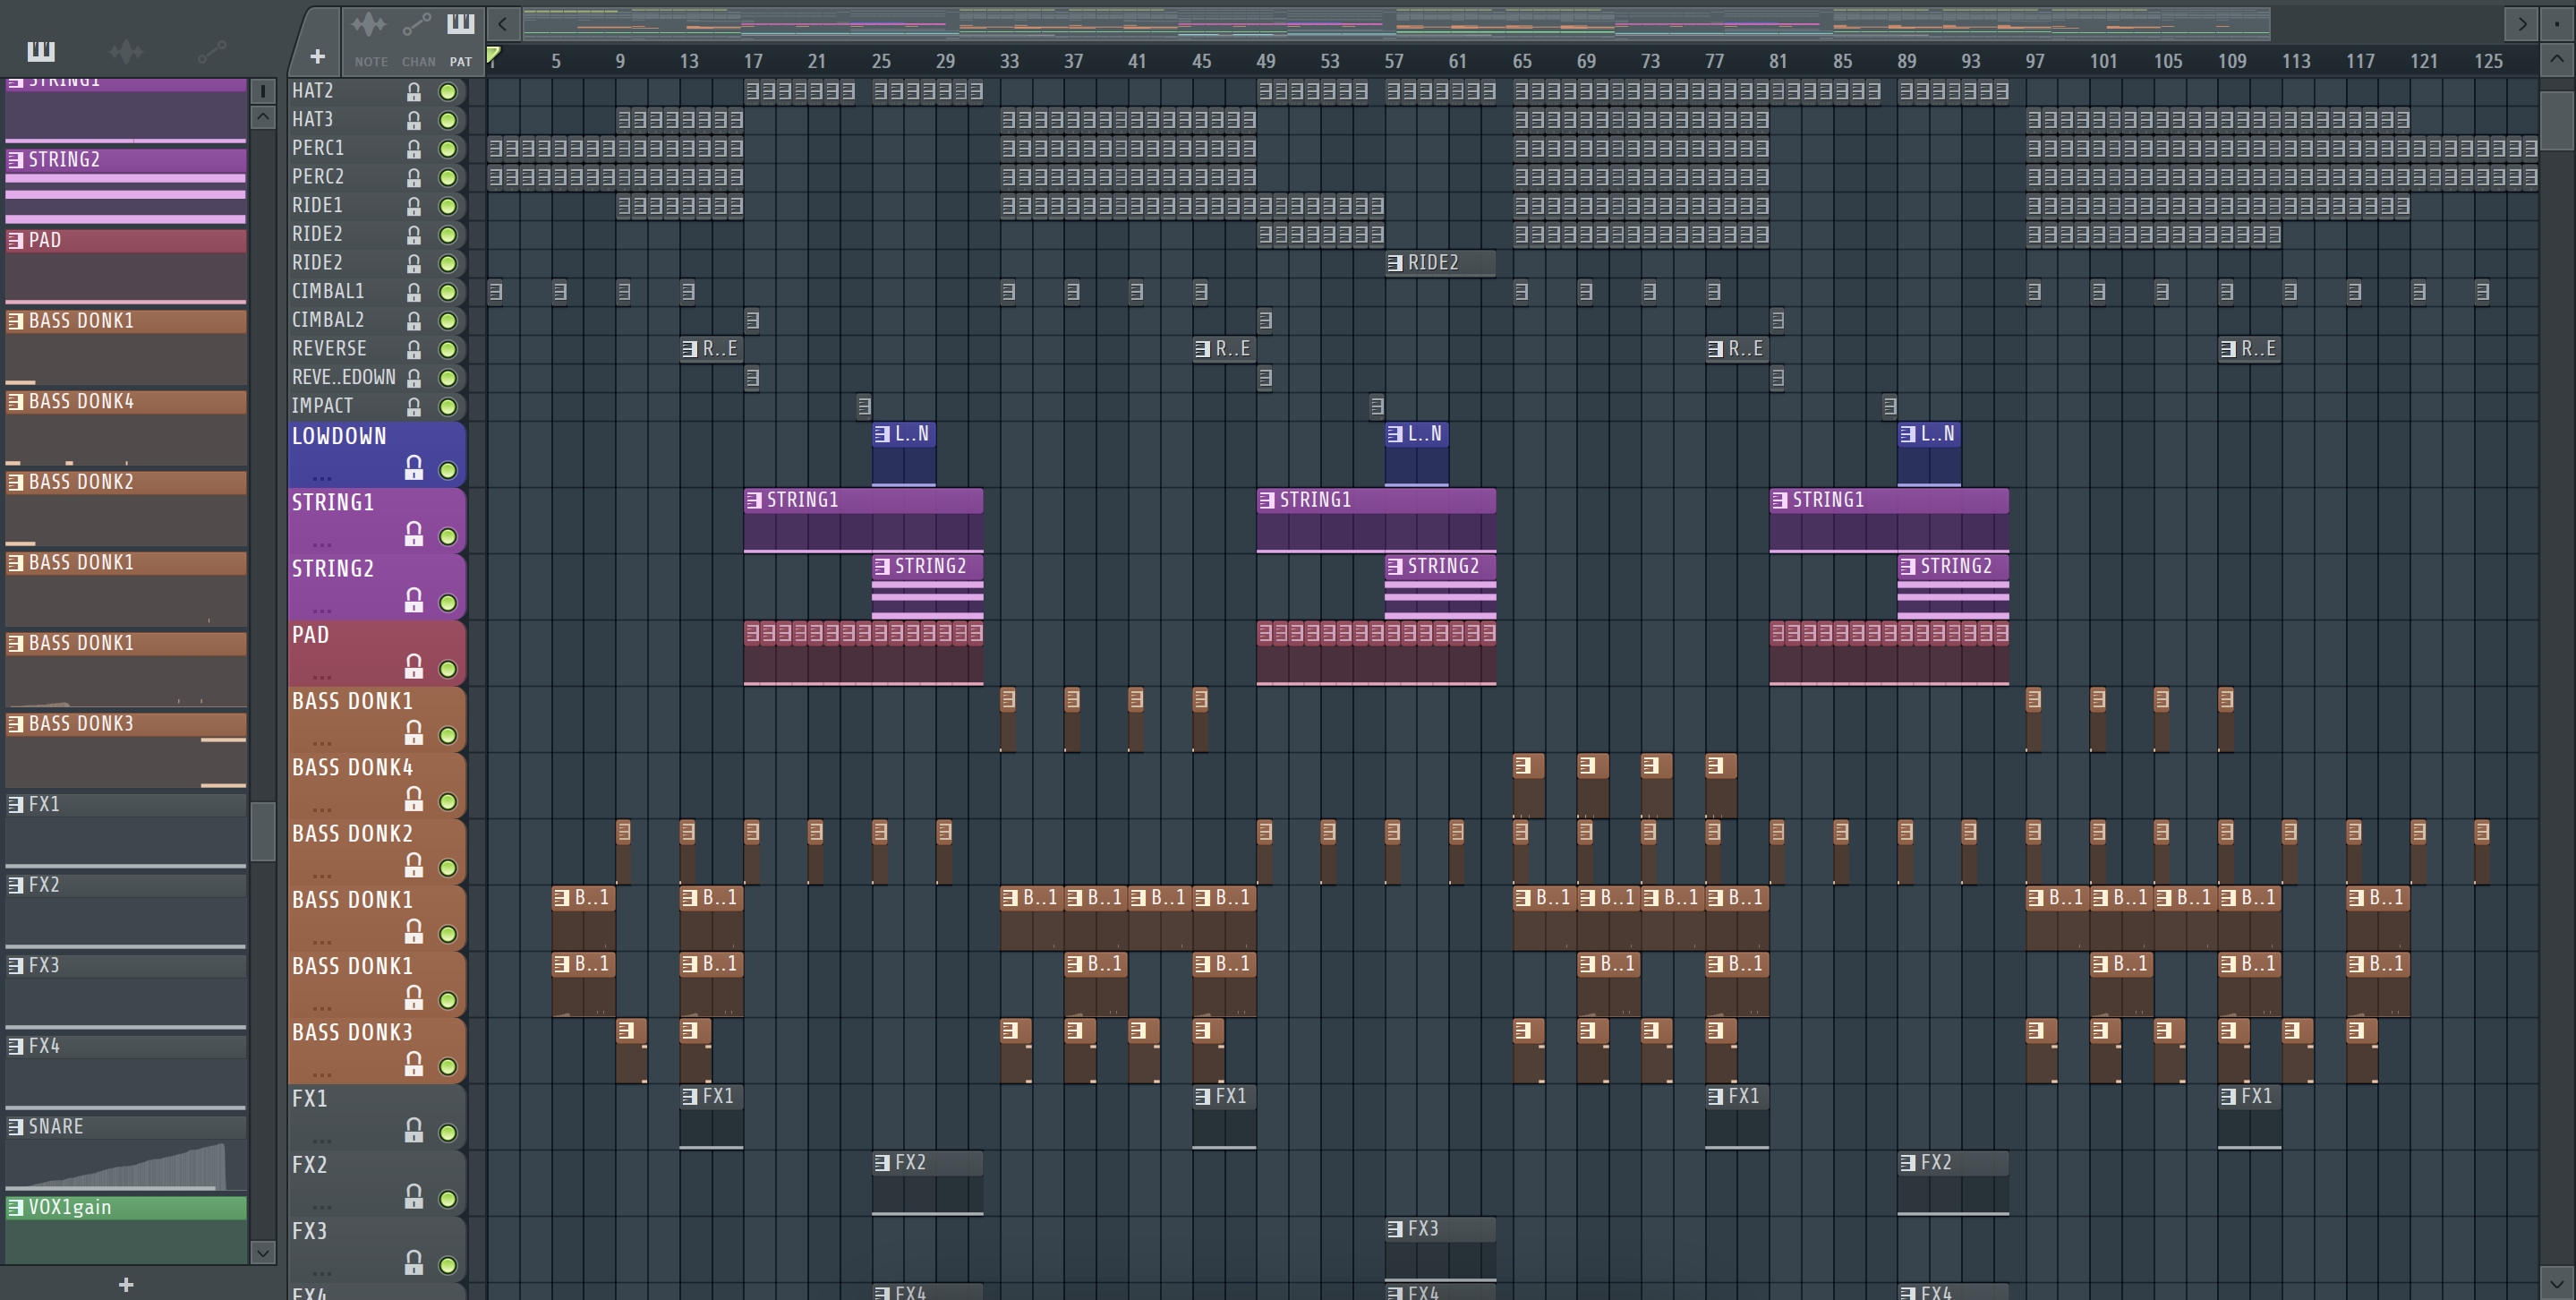Open STRING2 clip menu at bar 25
The width and height of the screenshot is (2576, 1300).
click(x=882, y=567)
